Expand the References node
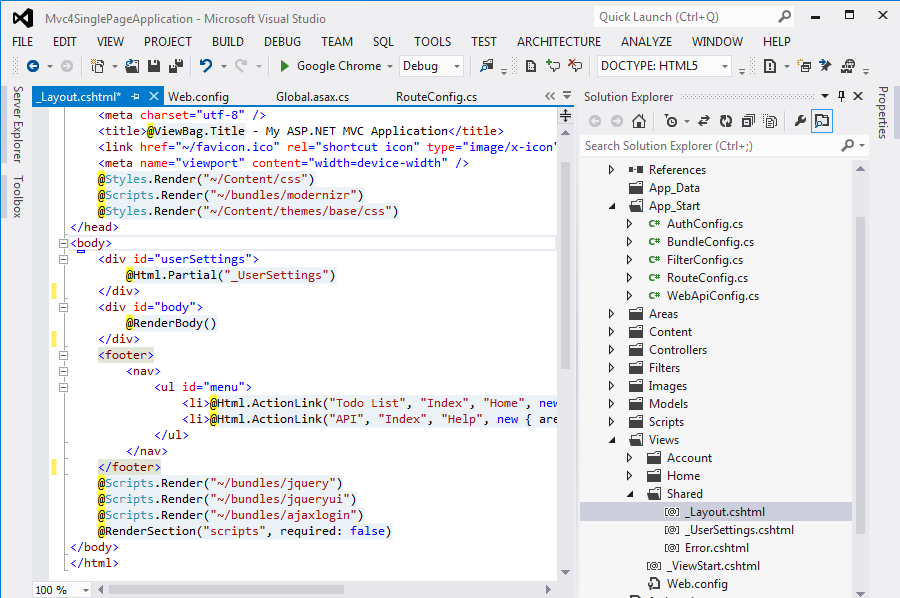The image size is (900, 598). tap(611, 170)
